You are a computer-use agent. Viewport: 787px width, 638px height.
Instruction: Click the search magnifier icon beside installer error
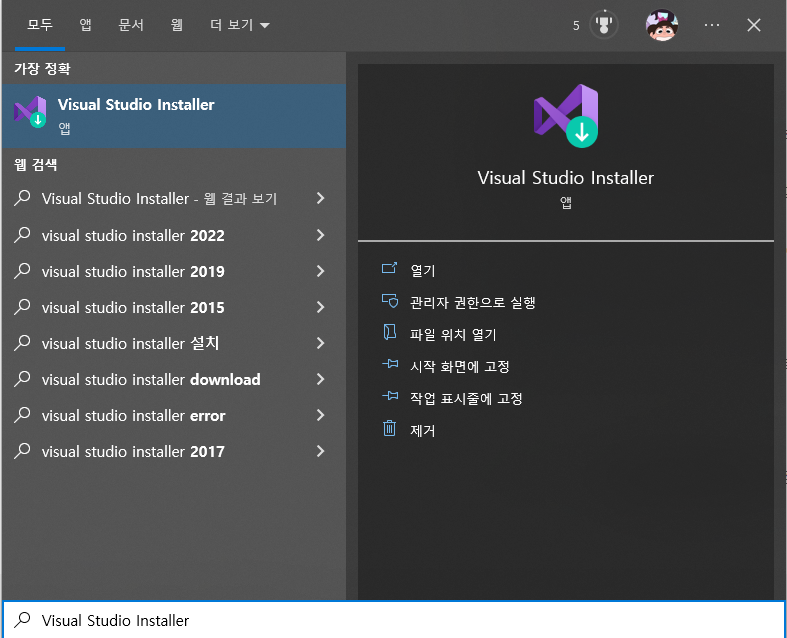click(x=22, y=415)
